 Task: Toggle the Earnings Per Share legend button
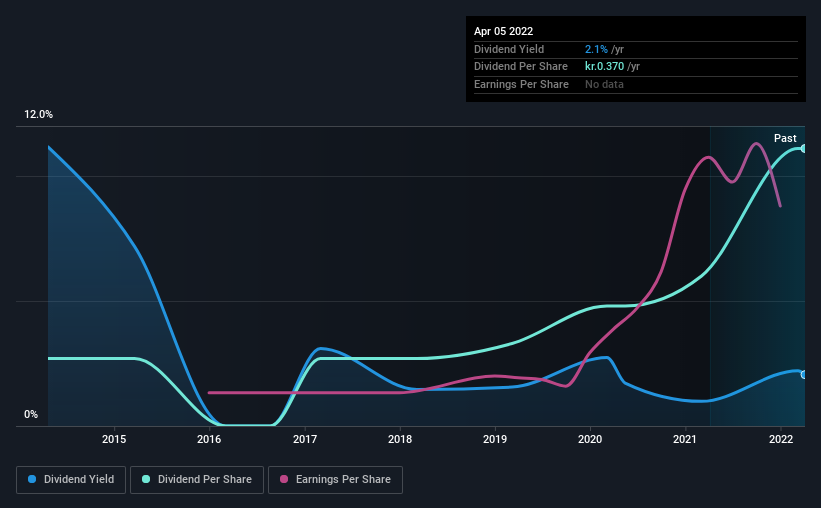(x=335, y=480)
